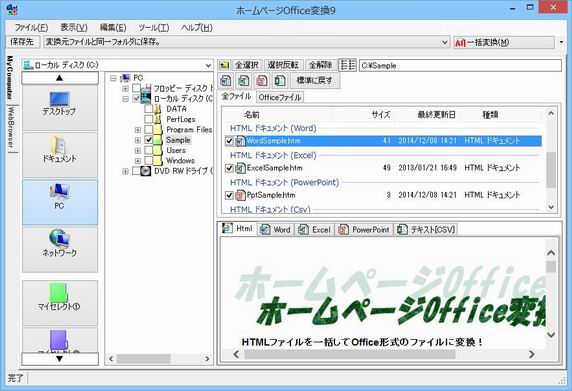572x391 pixels.
Task: Click the 一括変換(M) button
Action: point(503,42)
